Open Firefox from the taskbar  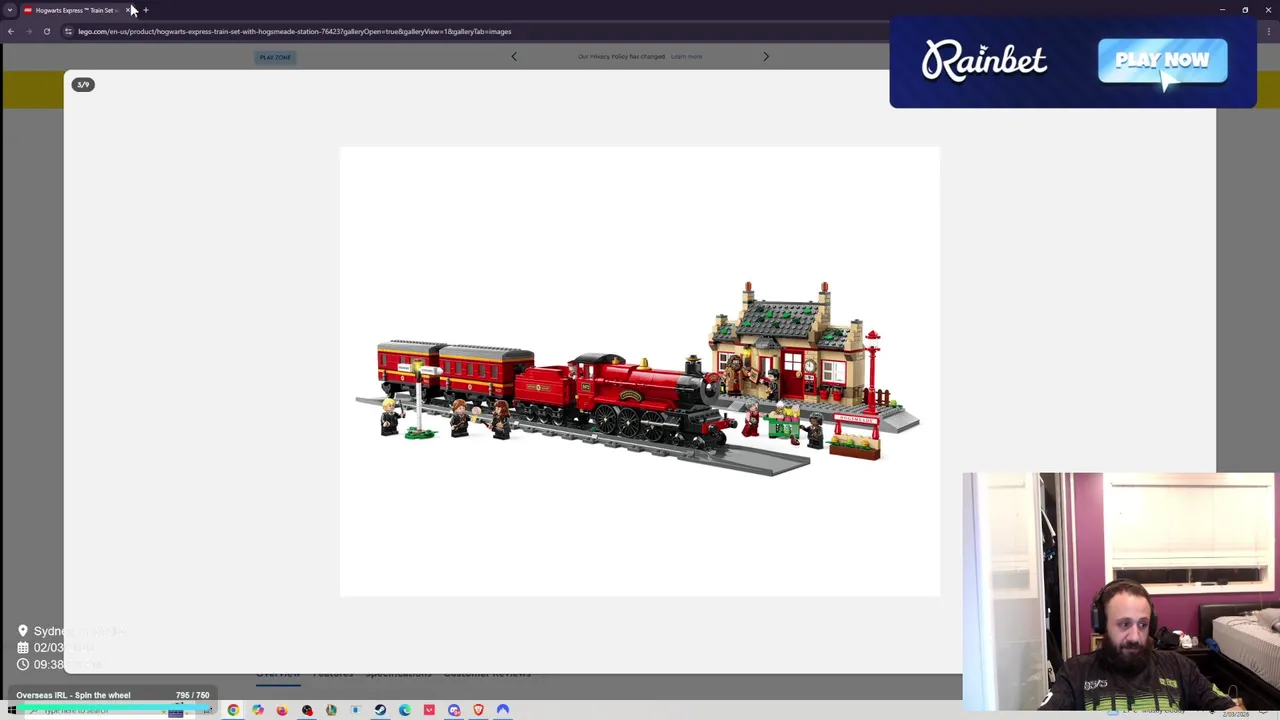(282, 710)
